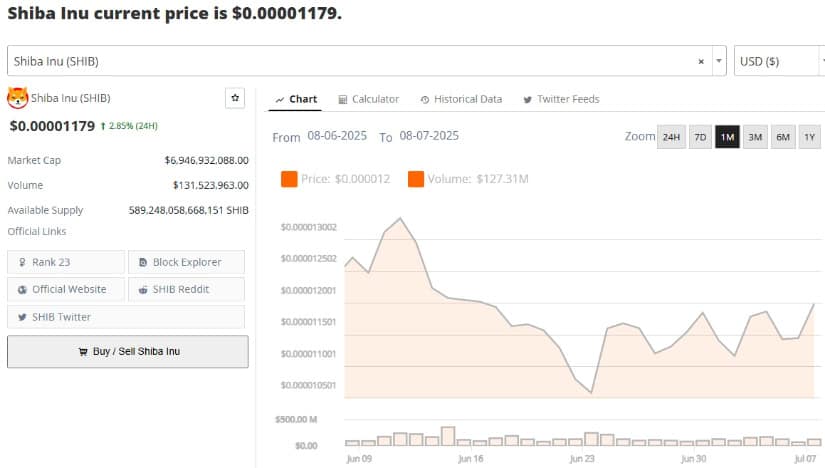
Task: Switch to the Chart tab
Action: (296, 99)
